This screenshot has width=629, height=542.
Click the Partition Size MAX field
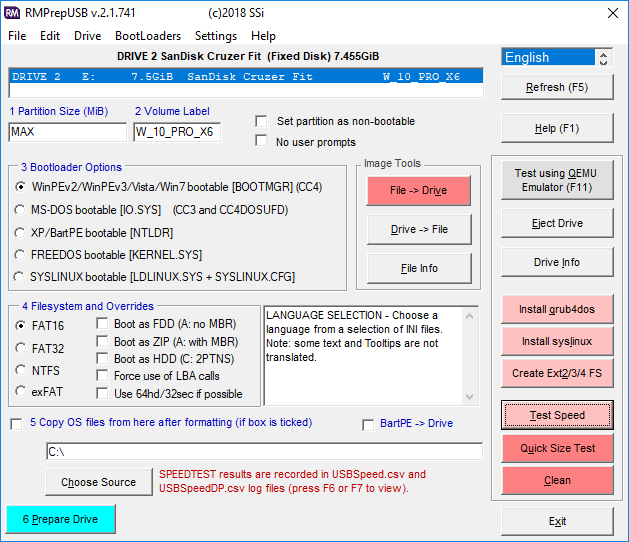(68, 132)
